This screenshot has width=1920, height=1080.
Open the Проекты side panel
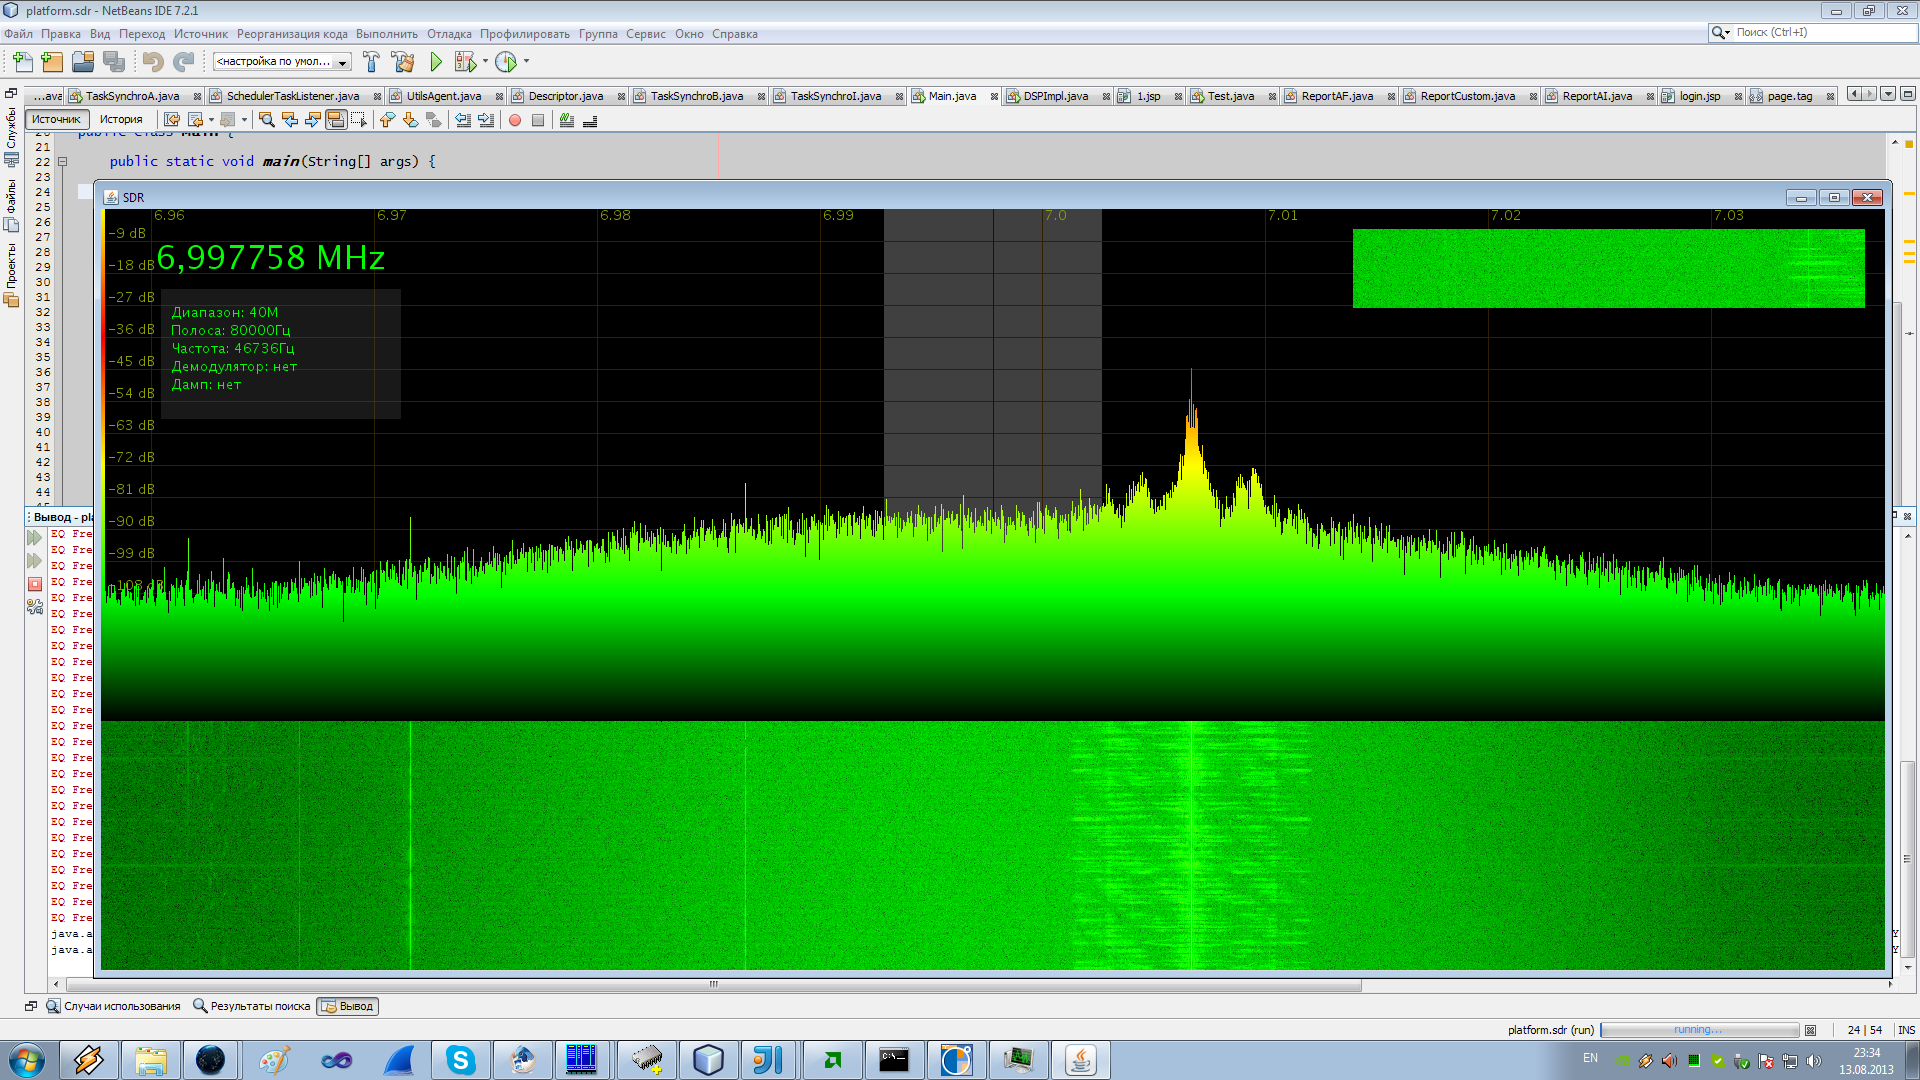tap(12, 275)
